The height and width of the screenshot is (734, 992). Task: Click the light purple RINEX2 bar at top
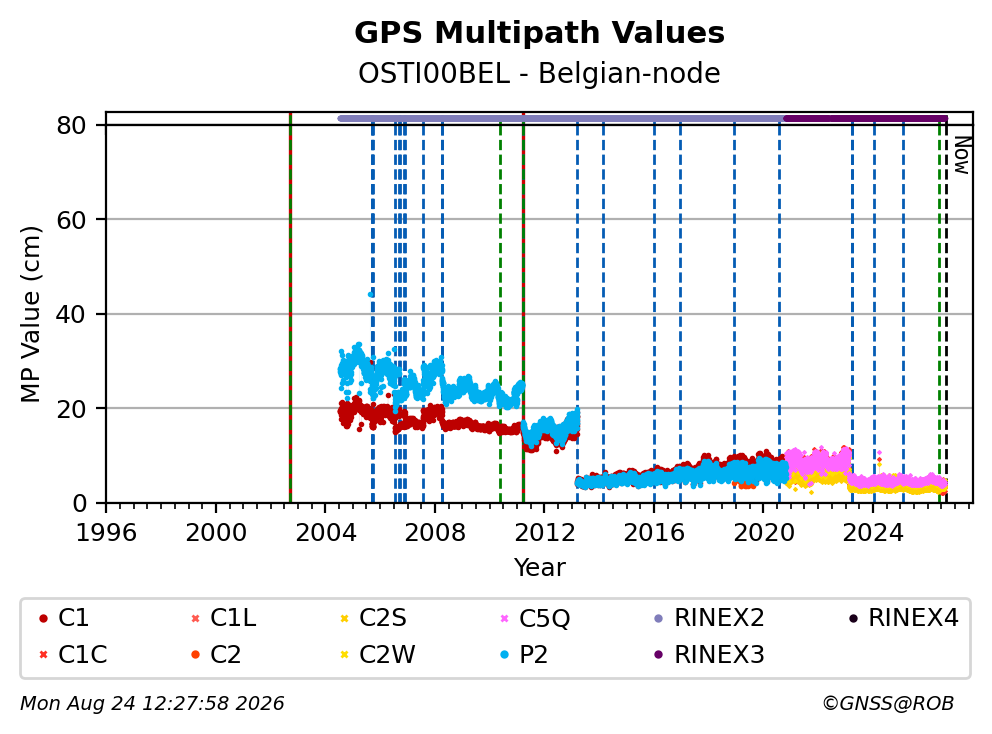pos(561,118)
